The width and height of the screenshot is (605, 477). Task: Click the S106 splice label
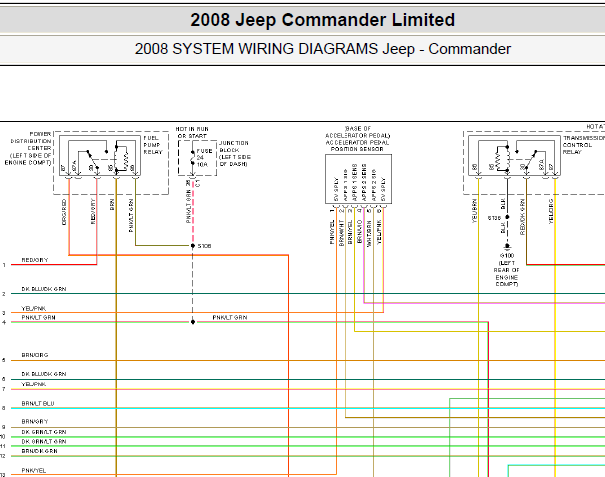coord(204,246)
